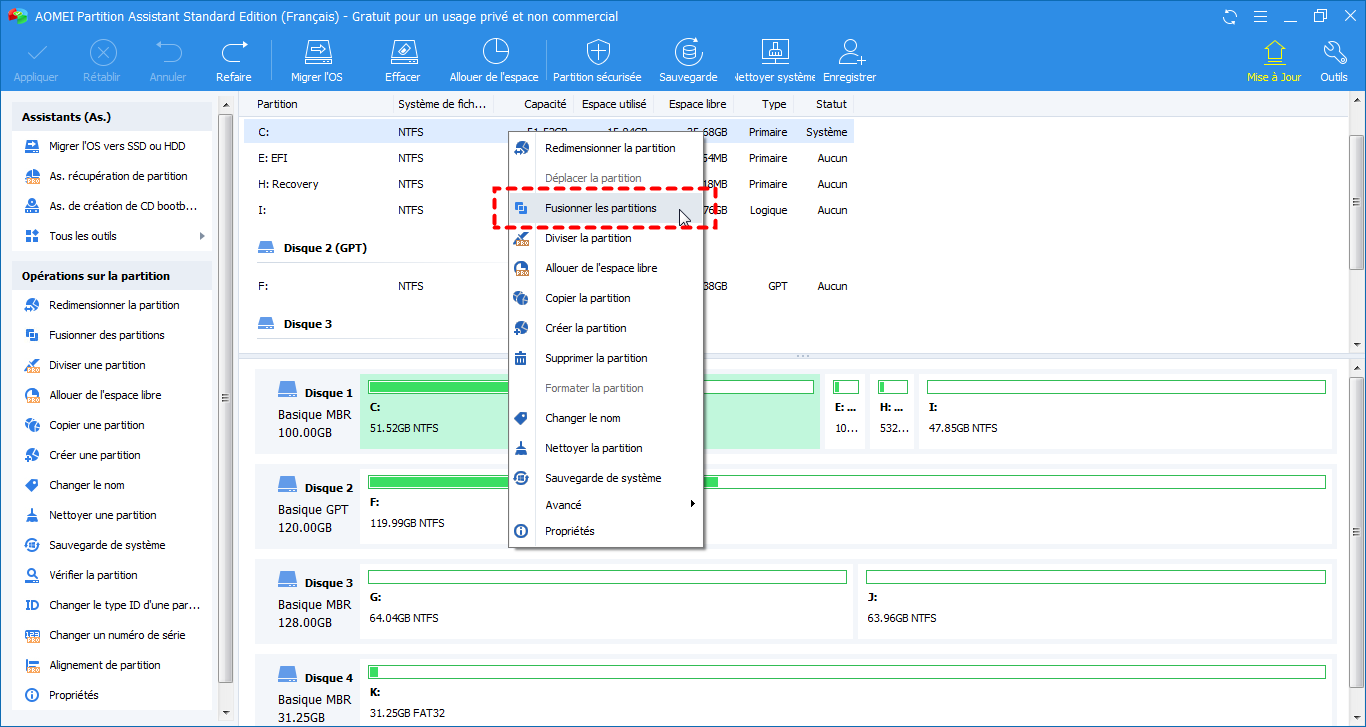Select Copier la partition in the context menu

pos(606,298)
